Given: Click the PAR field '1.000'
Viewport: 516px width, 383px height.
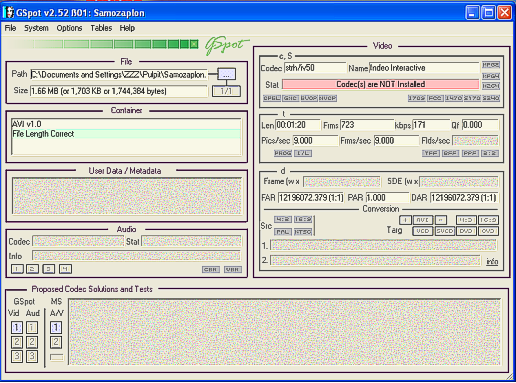Looking at the screenshot, I should point(387,198).
